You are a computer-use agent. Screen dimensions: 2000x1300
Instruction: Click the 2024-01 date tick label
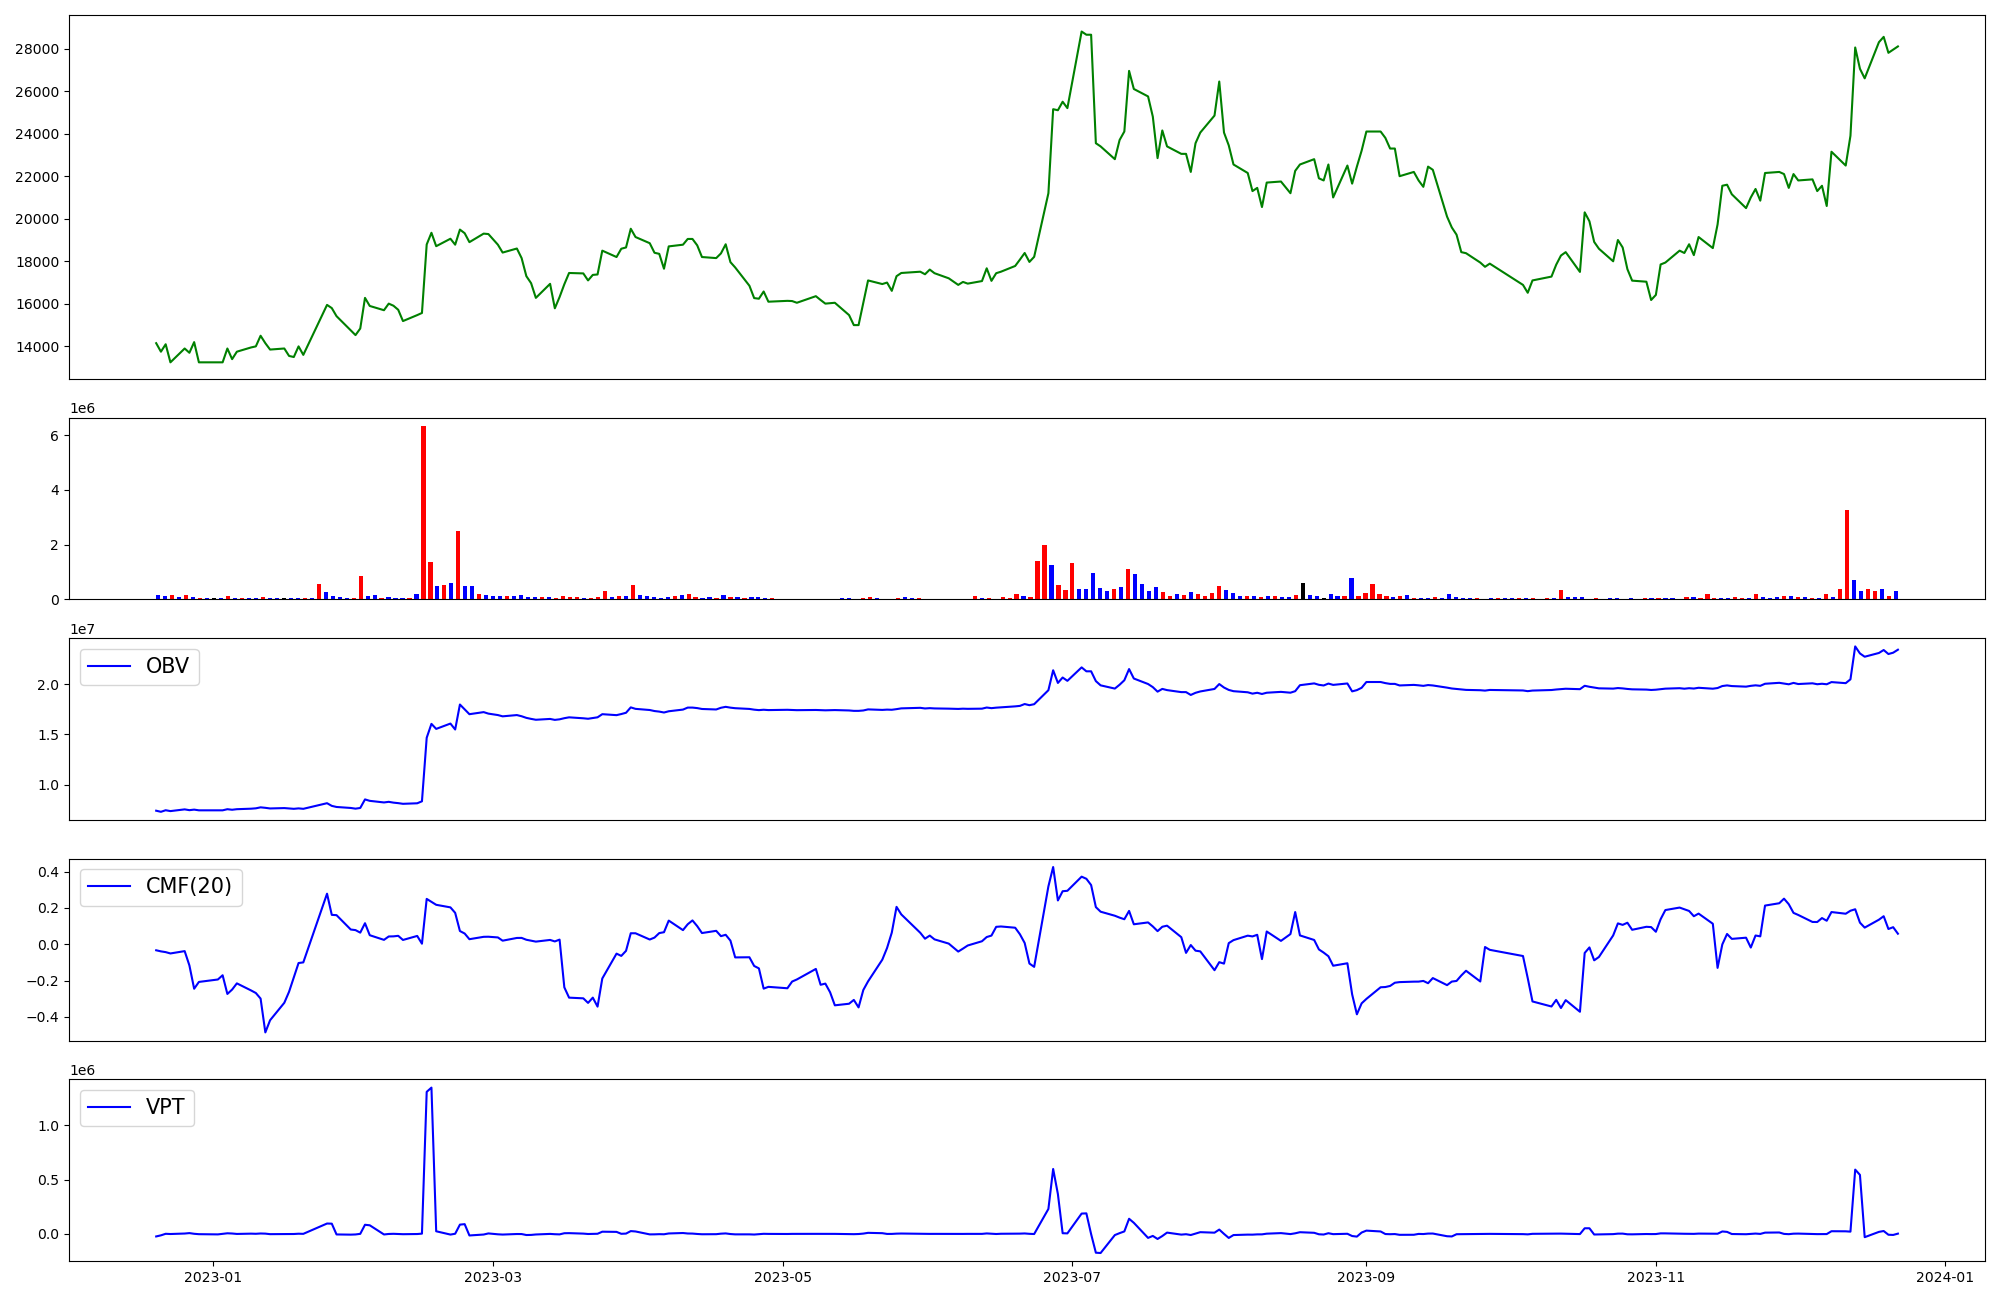[1945, 1277]
